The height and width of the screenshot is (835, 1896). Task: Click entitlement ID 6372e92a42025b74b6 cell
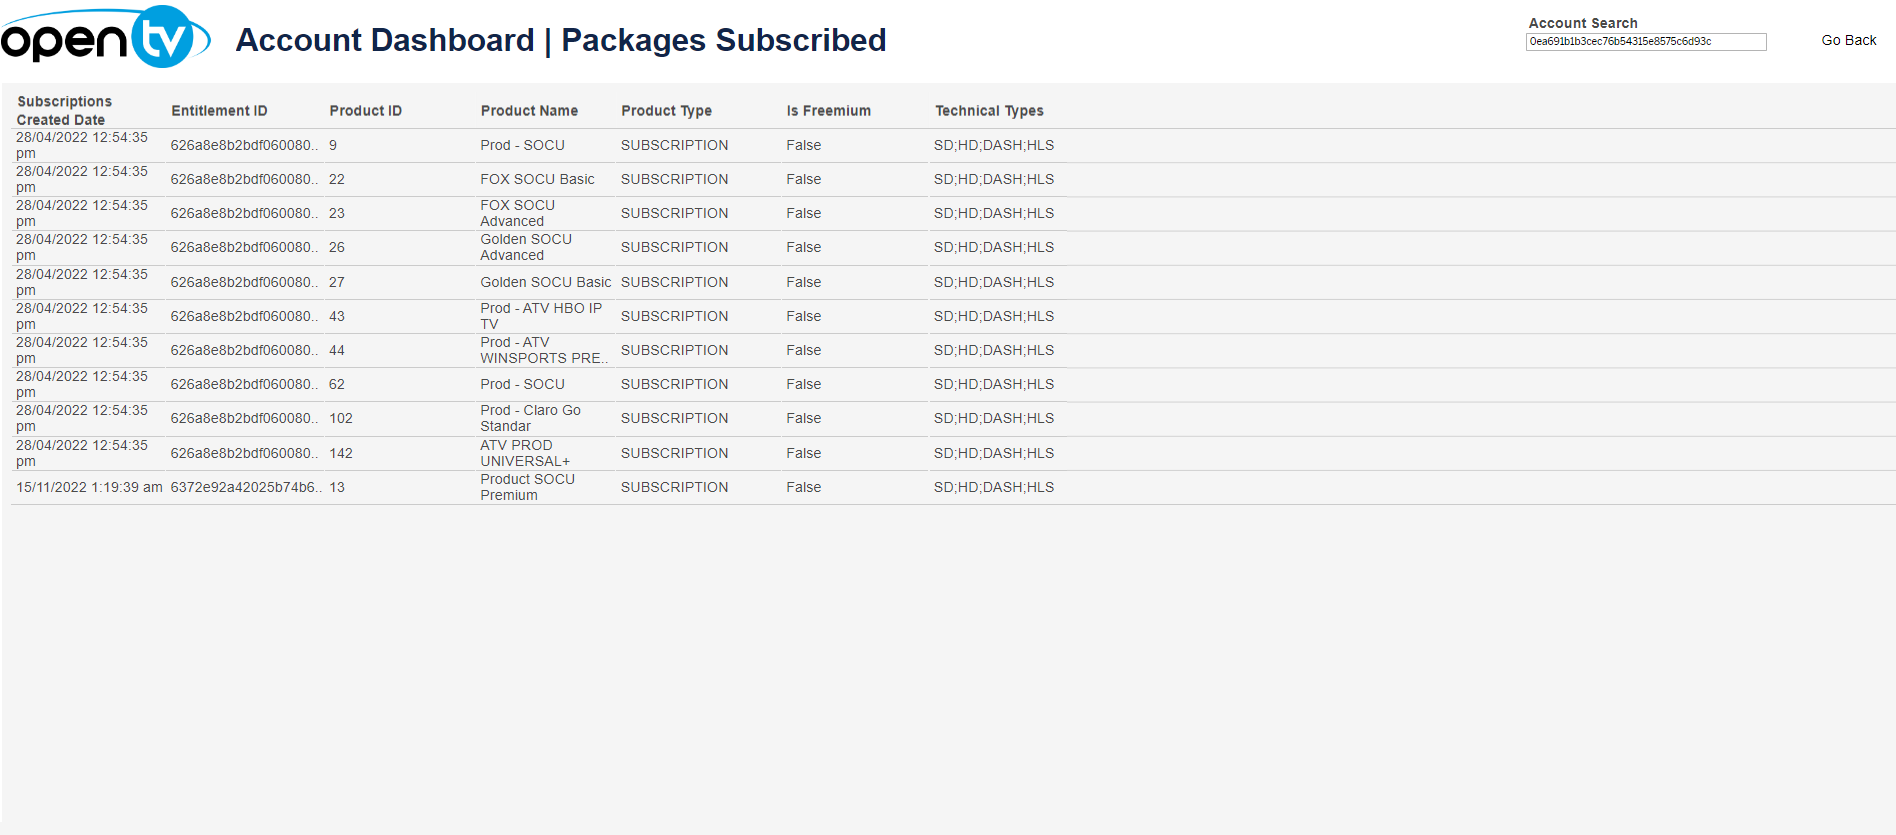[x=244, y=488]
